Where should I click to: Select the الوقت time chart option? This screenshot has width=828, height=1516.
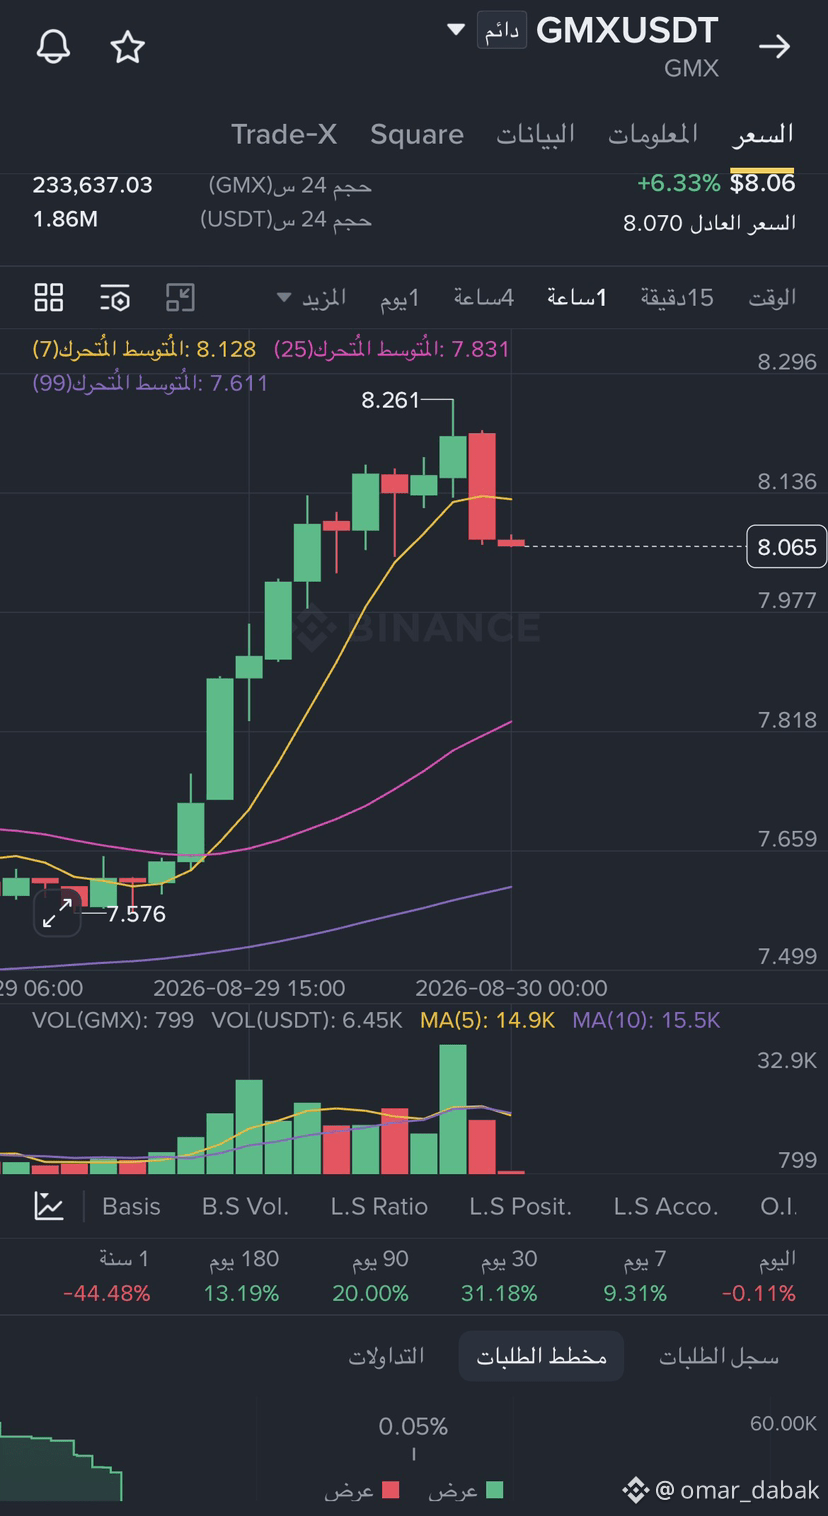(773, 297)
